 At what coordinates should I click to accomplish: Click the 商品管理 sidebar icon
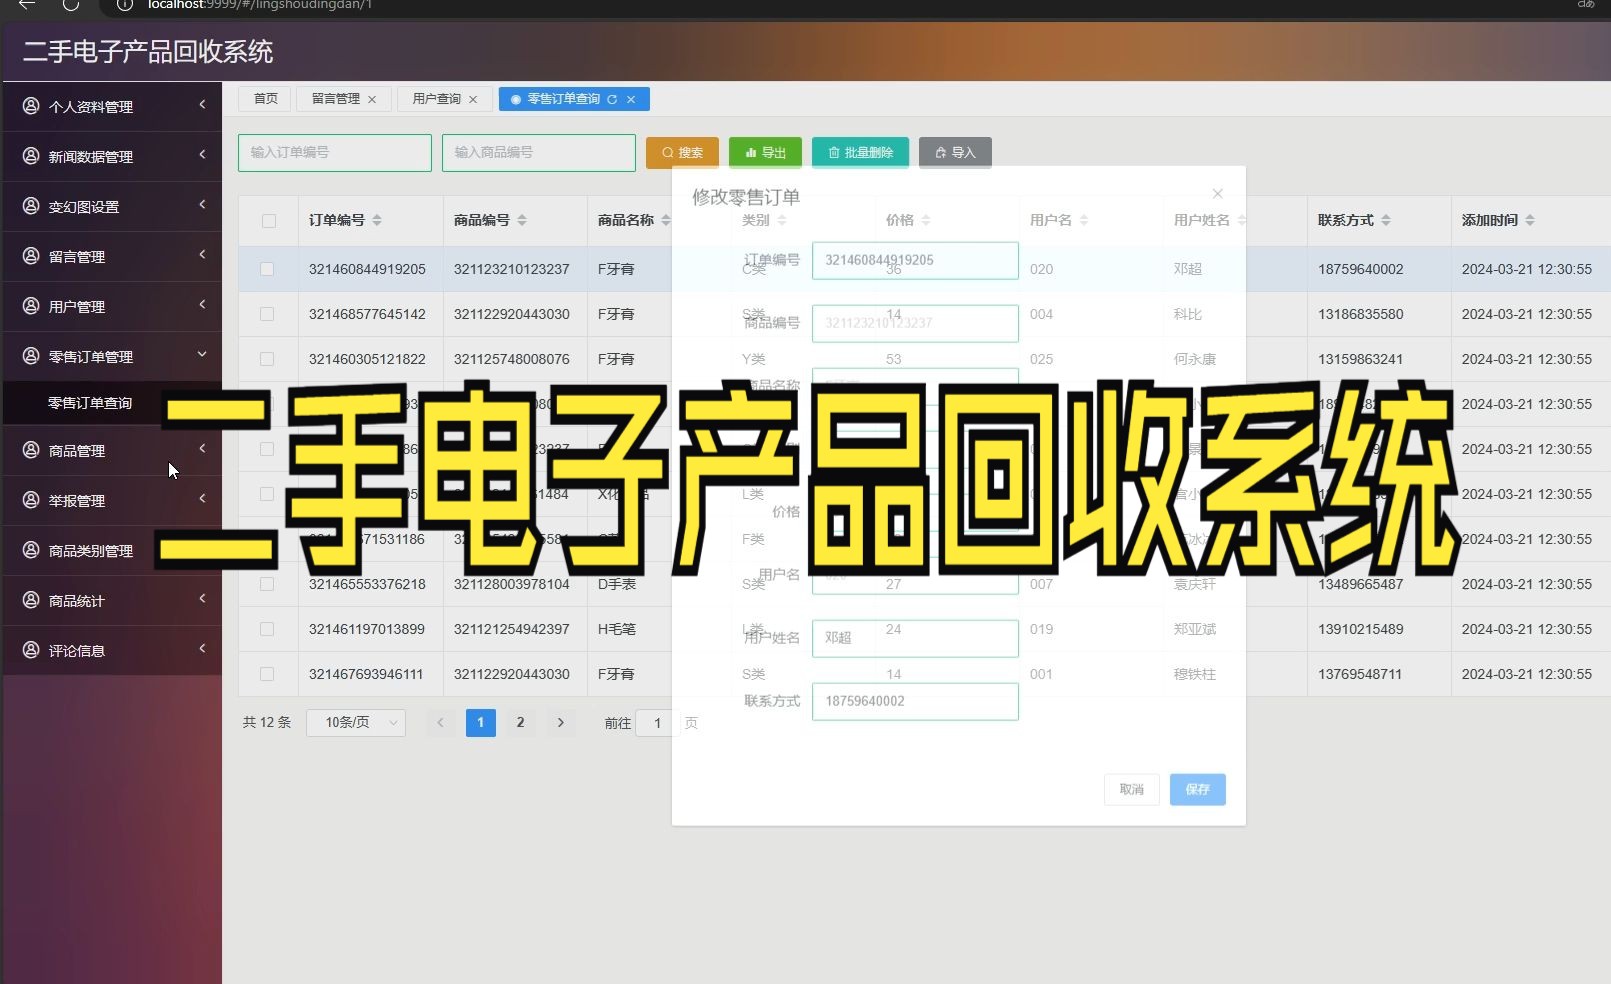pos(31,450)
